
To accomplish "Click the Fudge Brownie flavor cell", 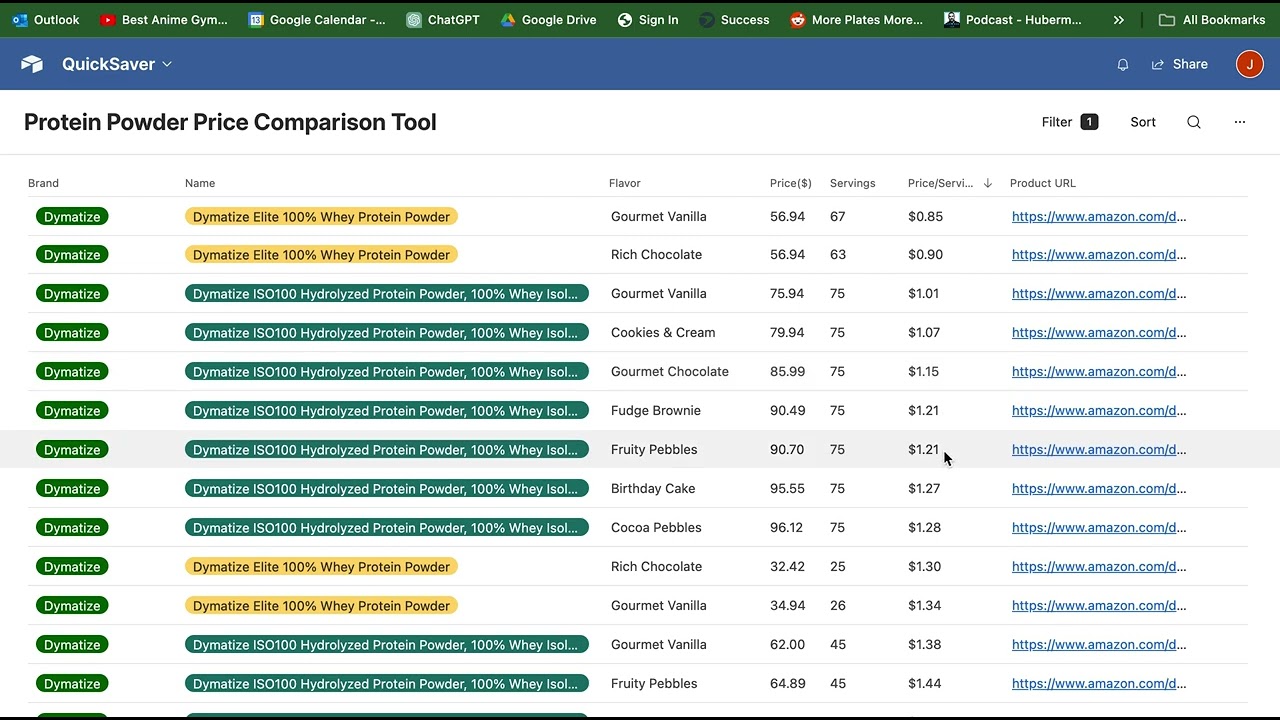I will (656, 411).
